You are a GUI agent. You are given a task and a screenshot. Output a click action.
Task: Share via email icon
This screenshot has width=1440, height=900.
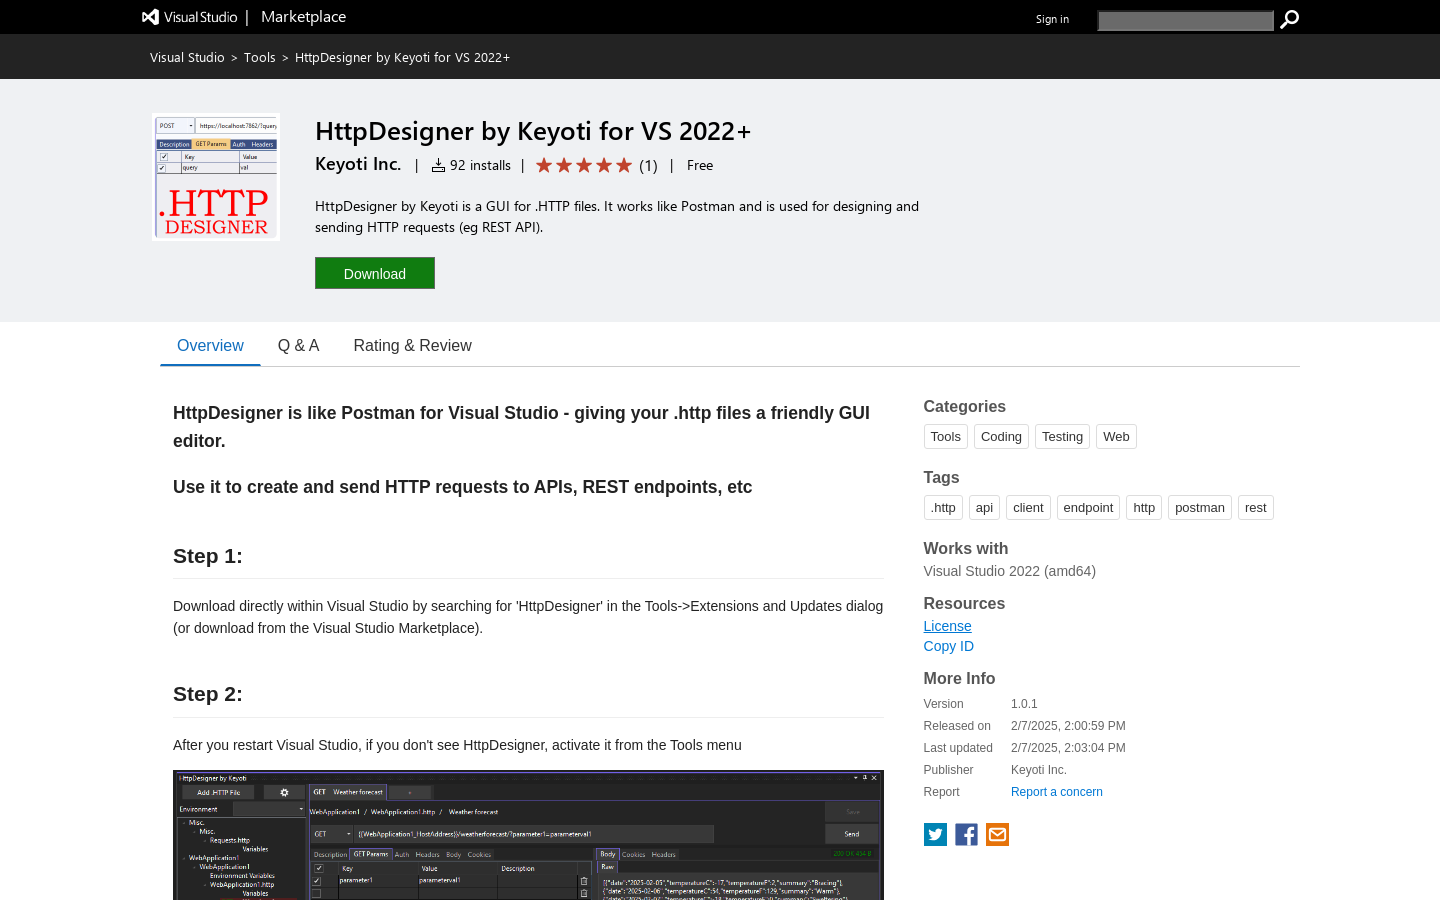tap(997, 835)
